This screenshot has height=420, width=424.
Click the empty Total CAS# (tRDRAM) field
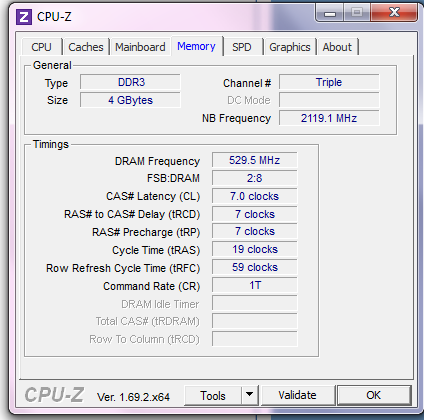coord(254,321)
